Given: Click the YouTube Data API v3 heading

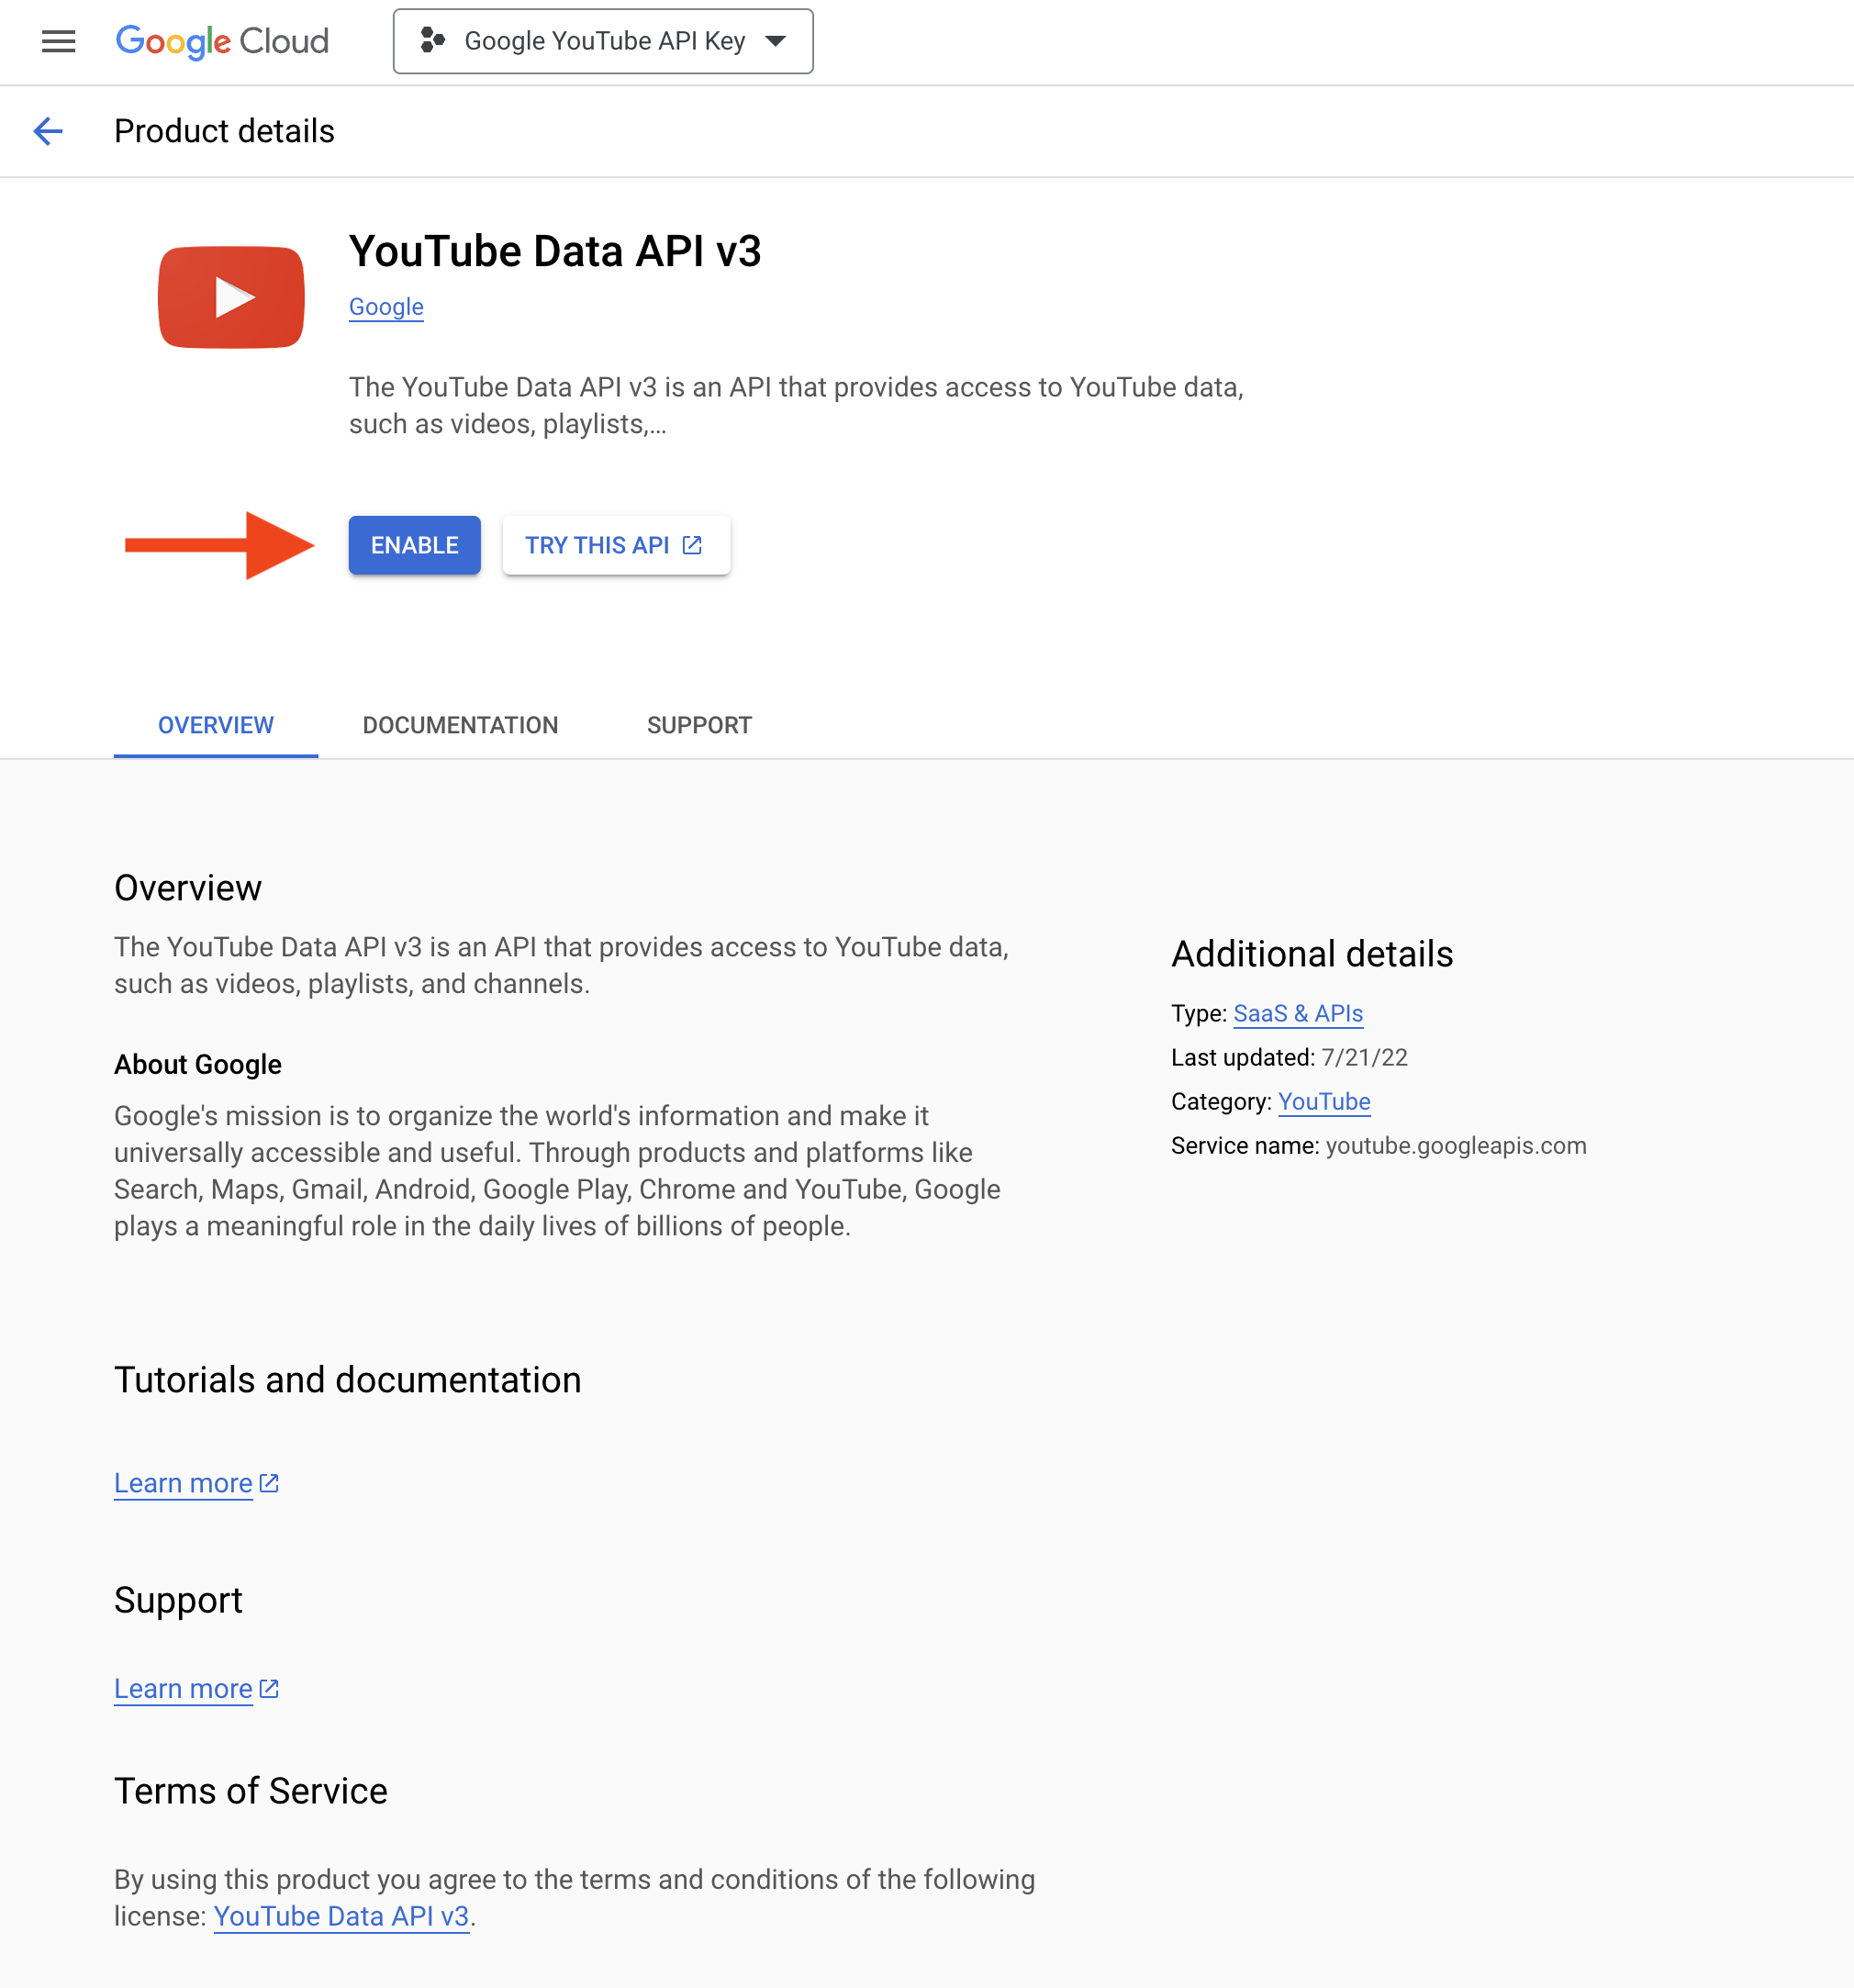Looking at the screenshot, I should tap(555, 251).
